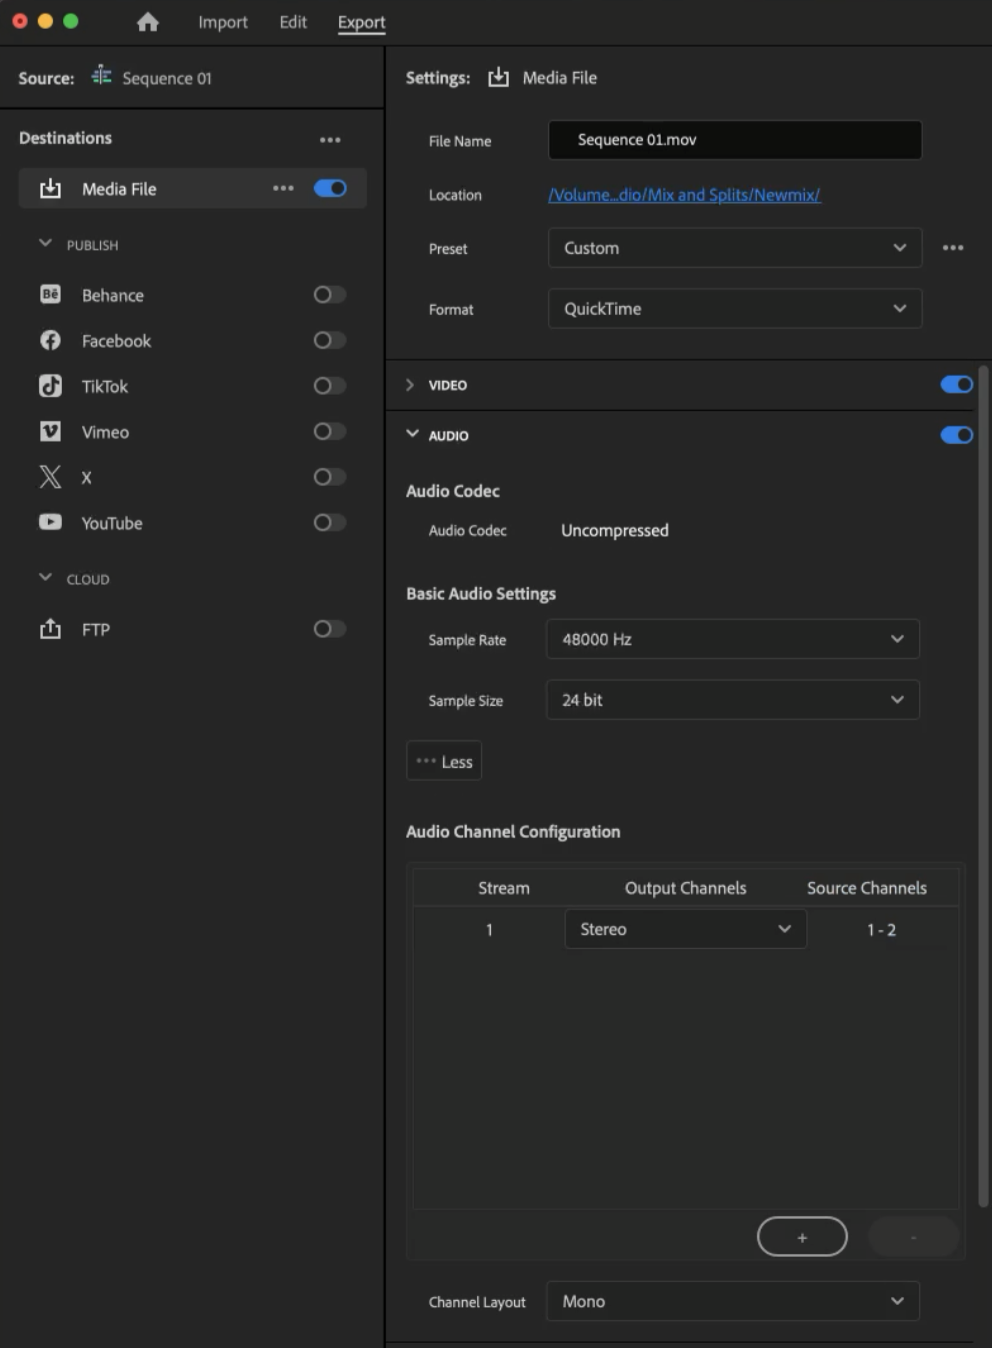Collapse the Audio settings section
Image resolution: width=992 pixels, height=1348 pixels.
coord(412,434)
